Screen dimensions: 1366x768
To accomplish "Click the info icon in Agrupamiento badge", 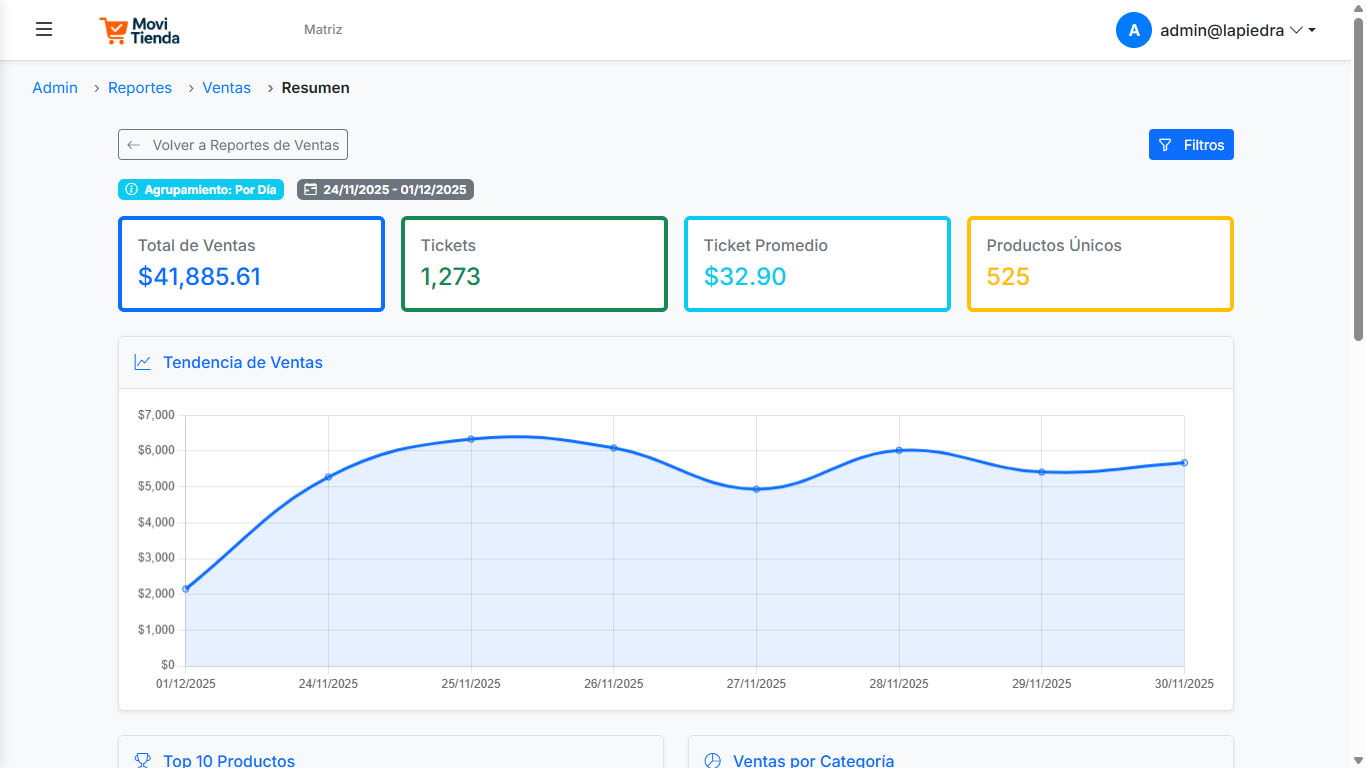I will (x=131, y=189).
